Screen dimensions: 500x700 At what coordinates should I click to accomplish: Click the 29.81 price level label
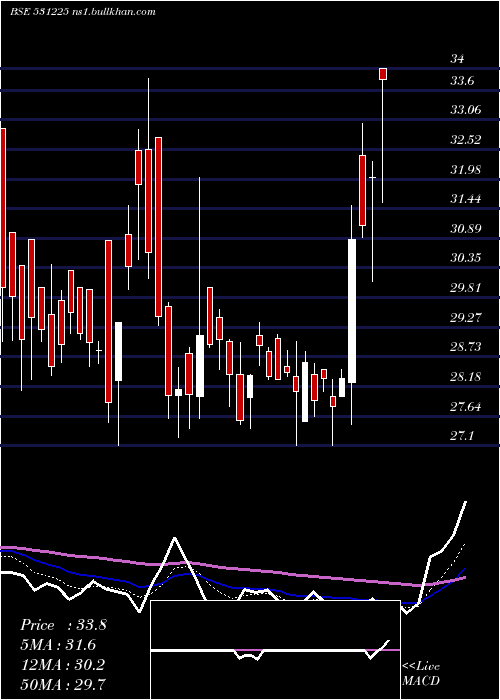tap(466, 288)
